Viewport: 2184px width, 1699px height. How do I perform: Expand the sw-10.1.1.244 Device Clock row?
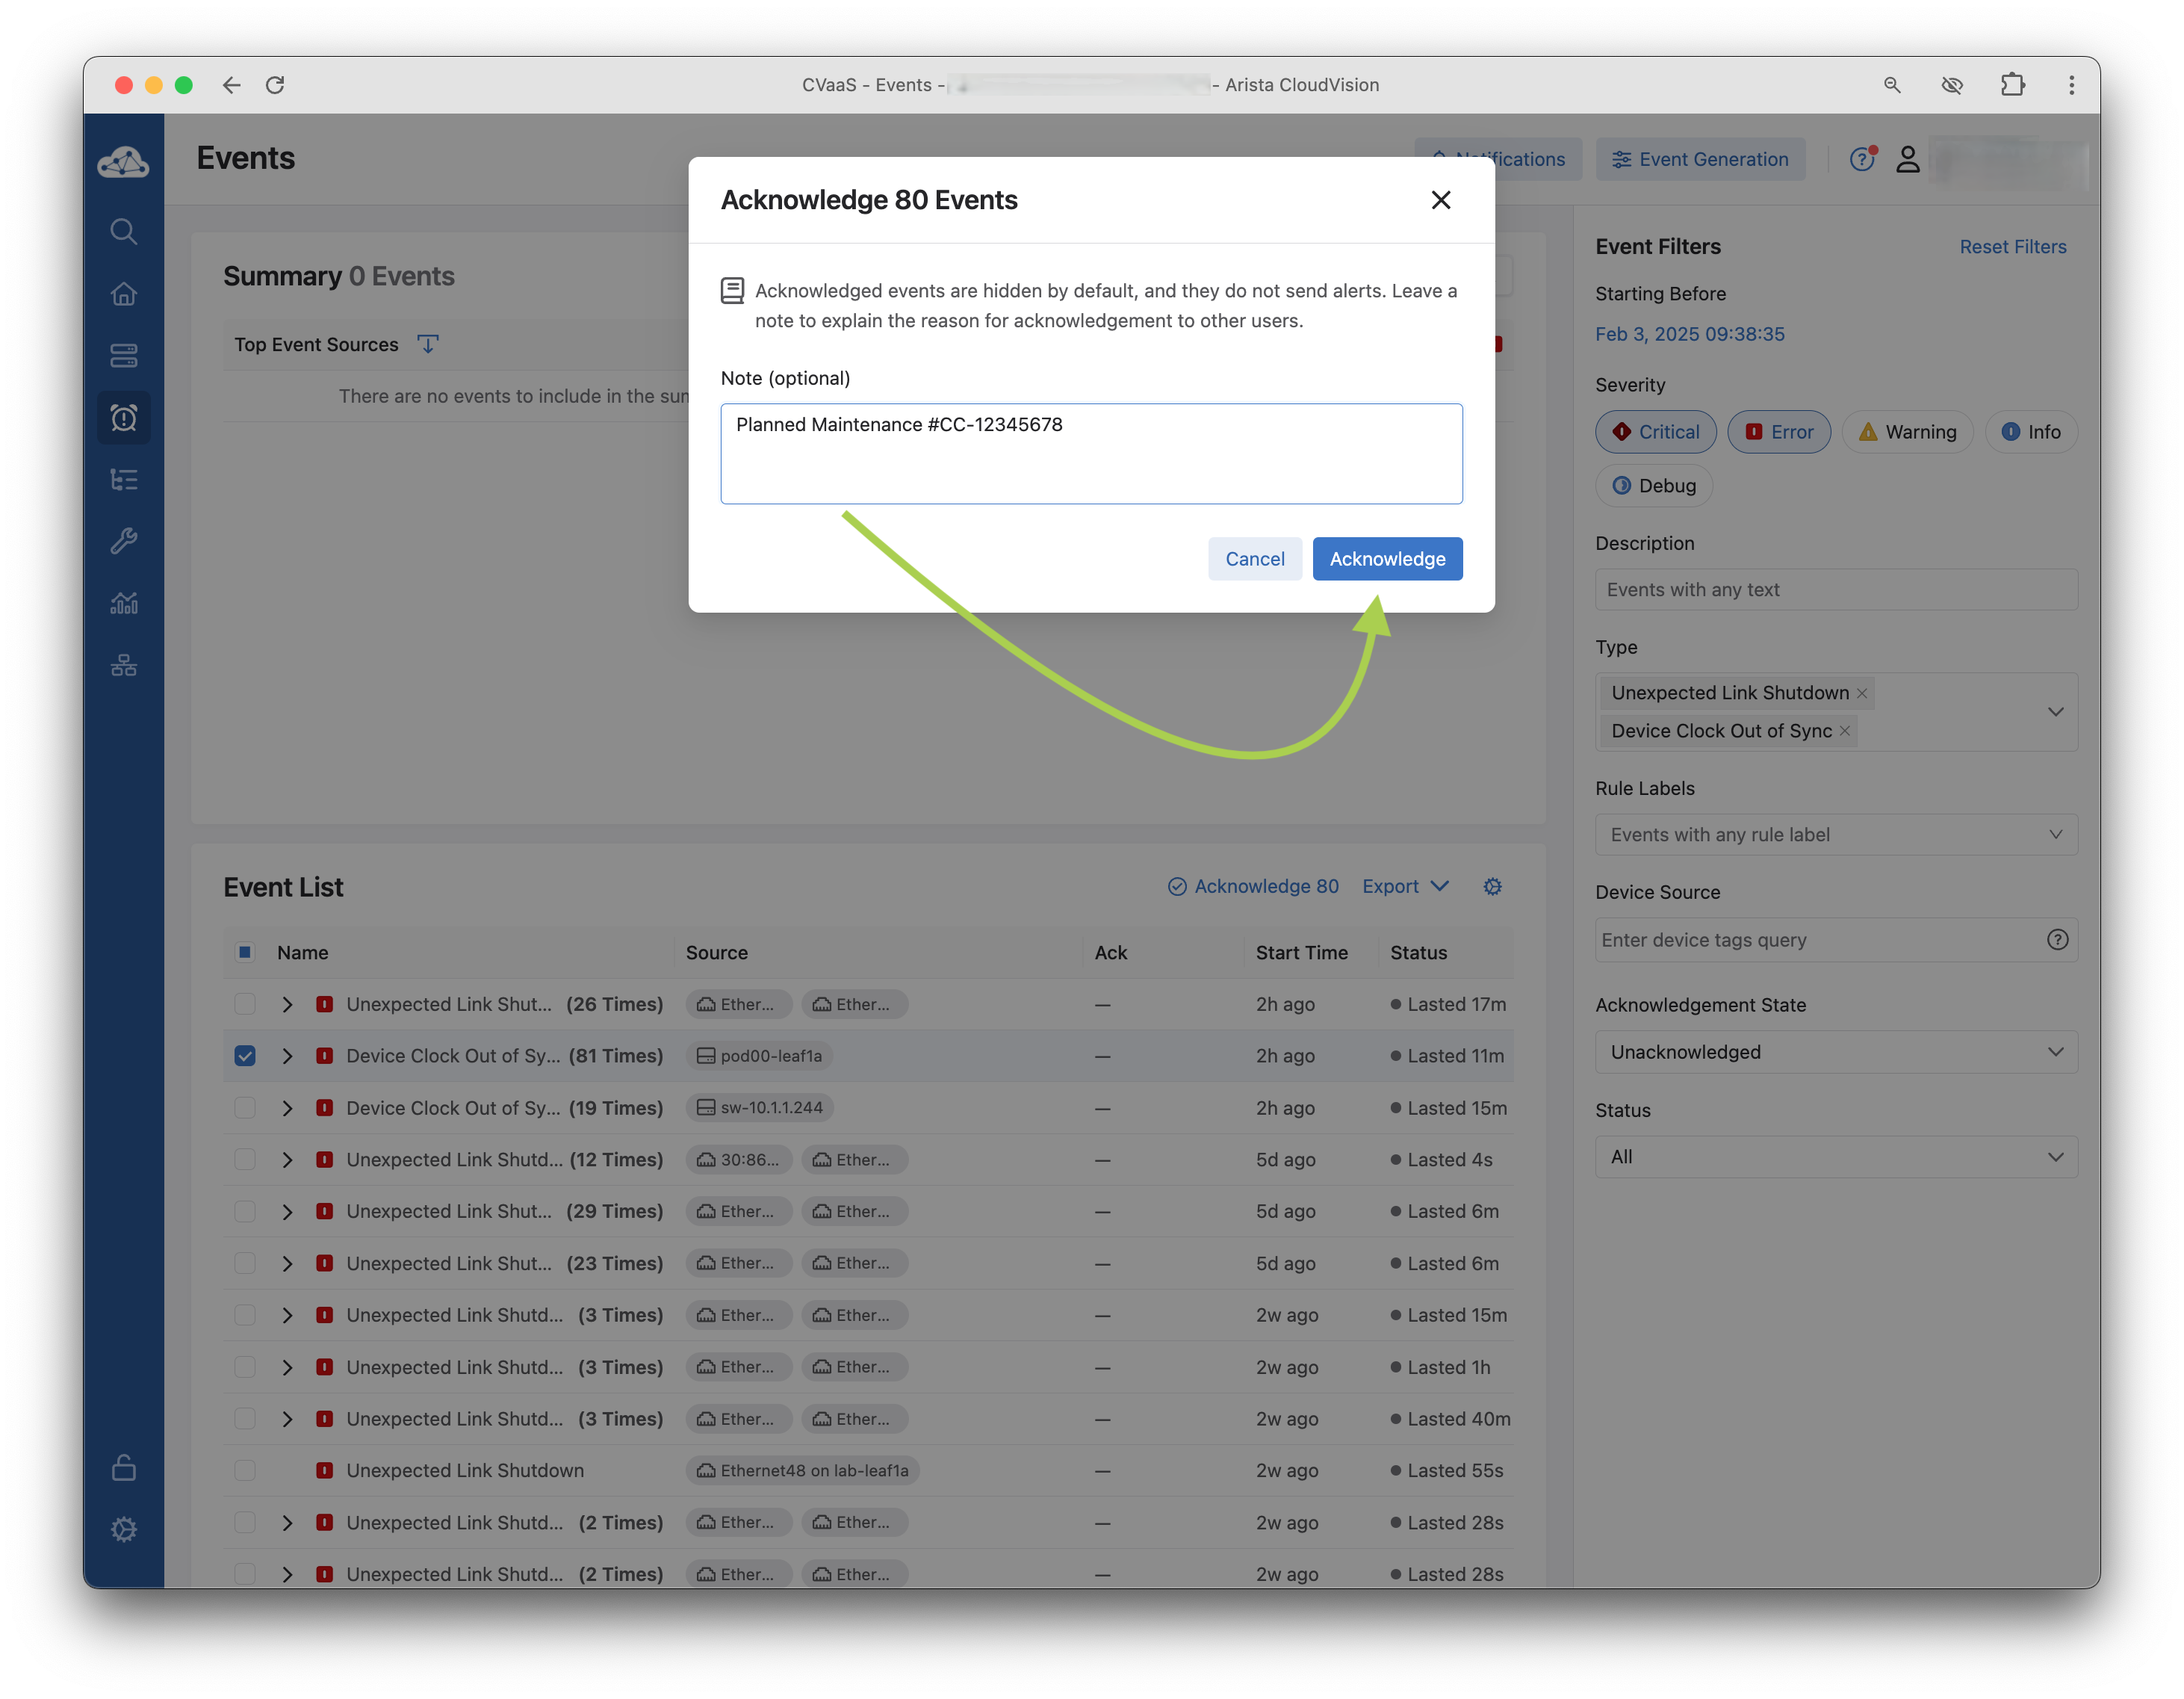pos(287,1108)
